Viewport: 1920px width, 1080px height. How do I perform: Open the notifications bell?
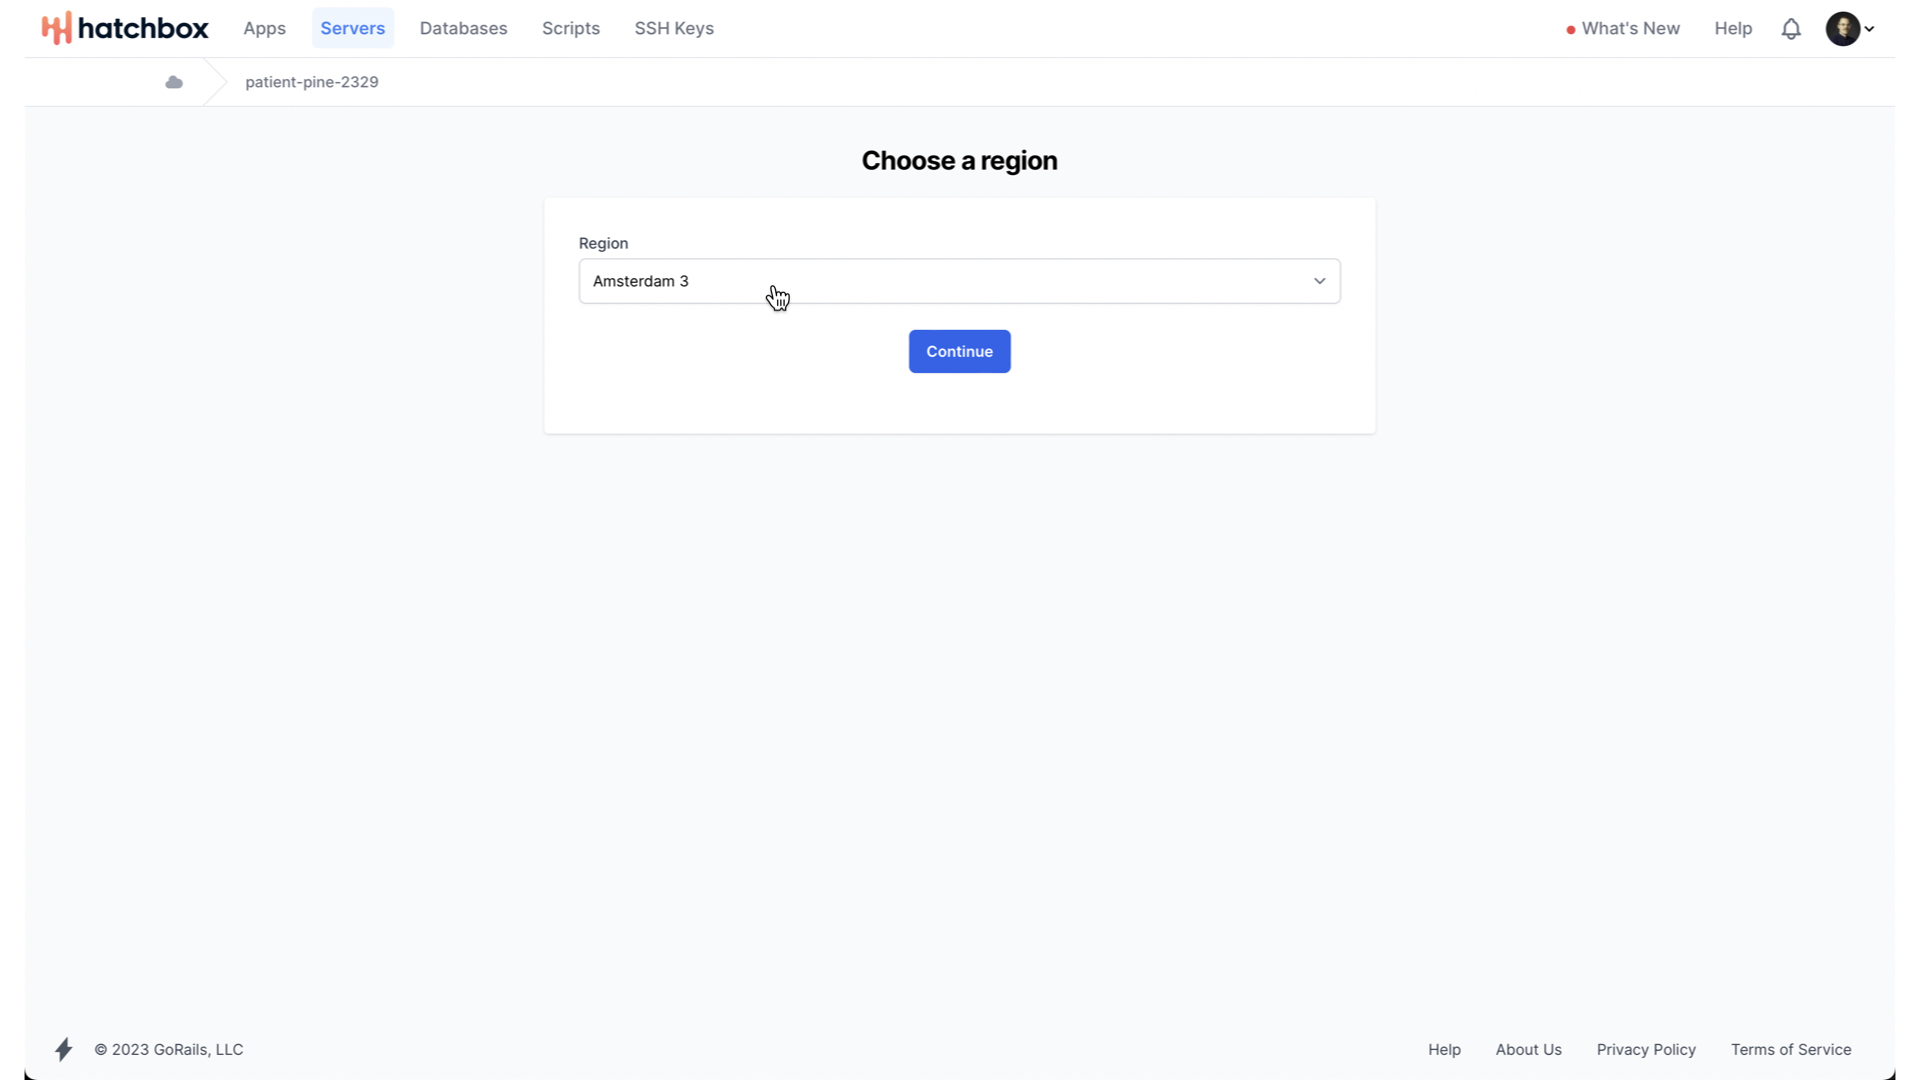(1791, 29)
